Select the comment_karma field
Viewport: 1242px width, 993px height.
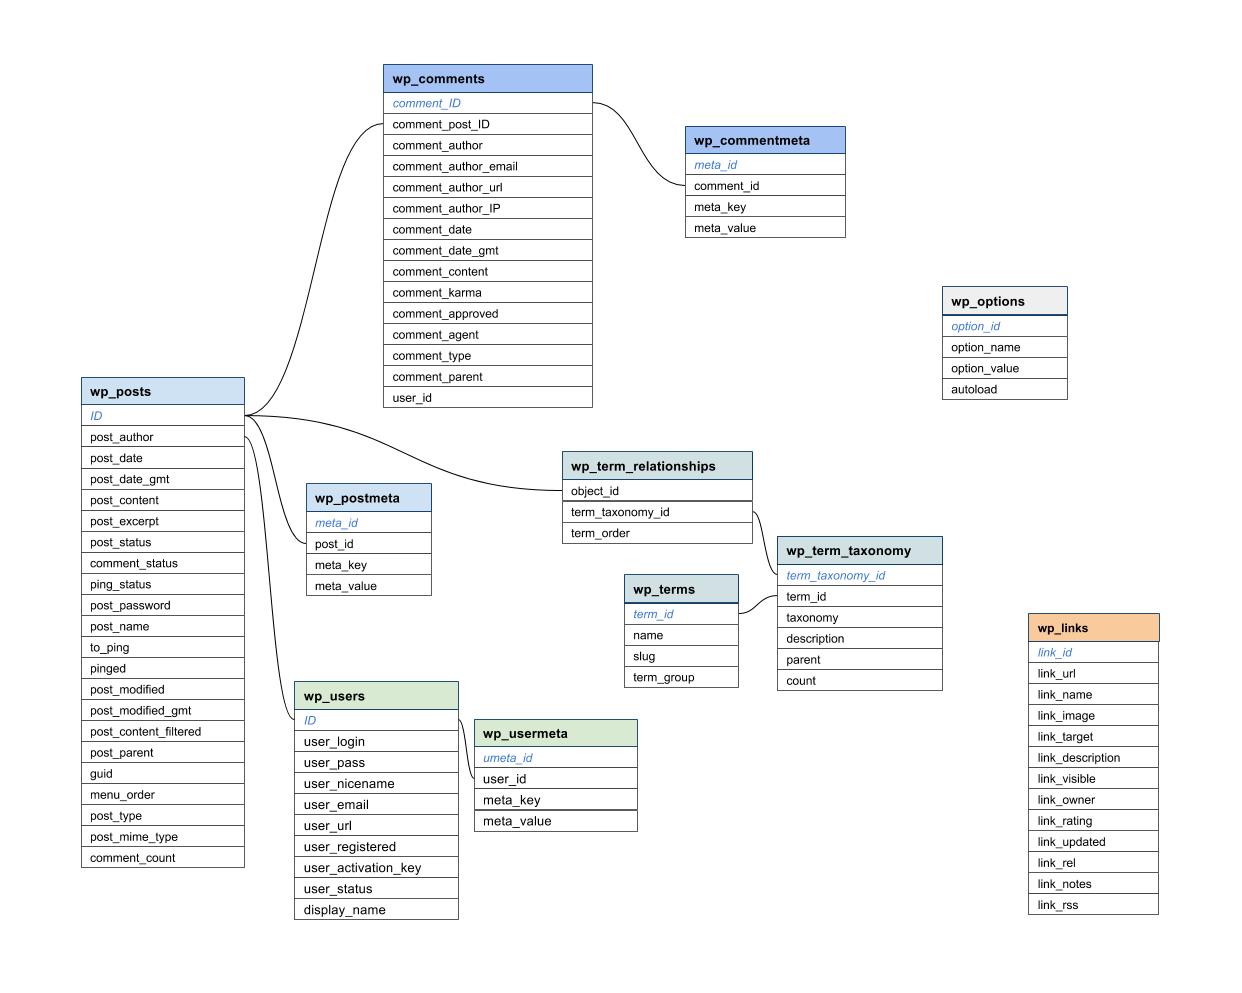(488, 292)
